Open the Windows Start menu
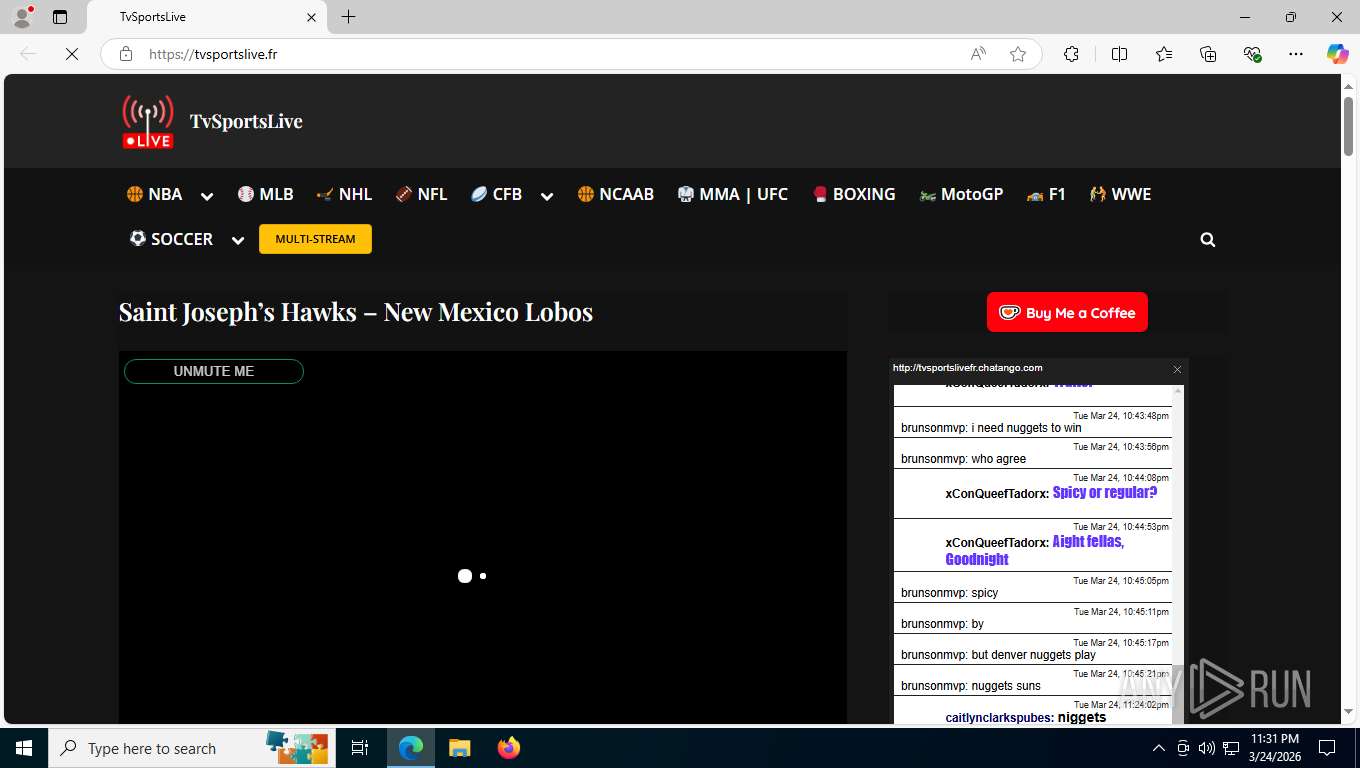Viewport: 1360px width, 768px height. pos(24,748)
